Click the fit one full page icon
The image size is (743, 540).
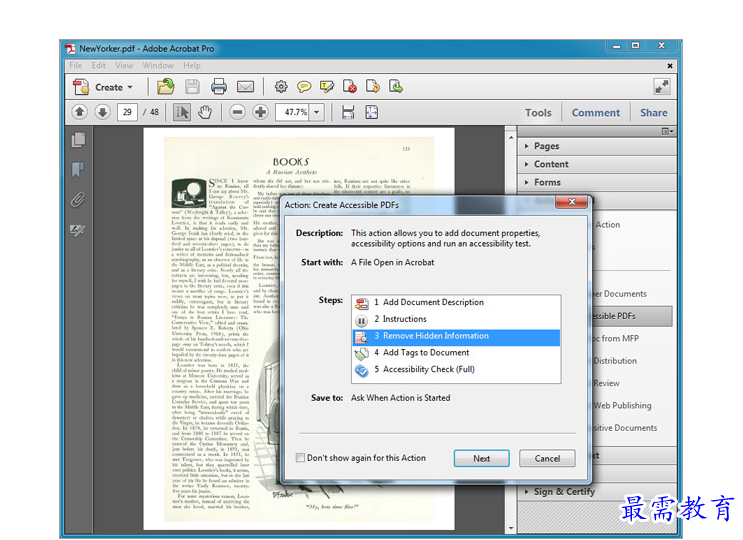(372, 112)
